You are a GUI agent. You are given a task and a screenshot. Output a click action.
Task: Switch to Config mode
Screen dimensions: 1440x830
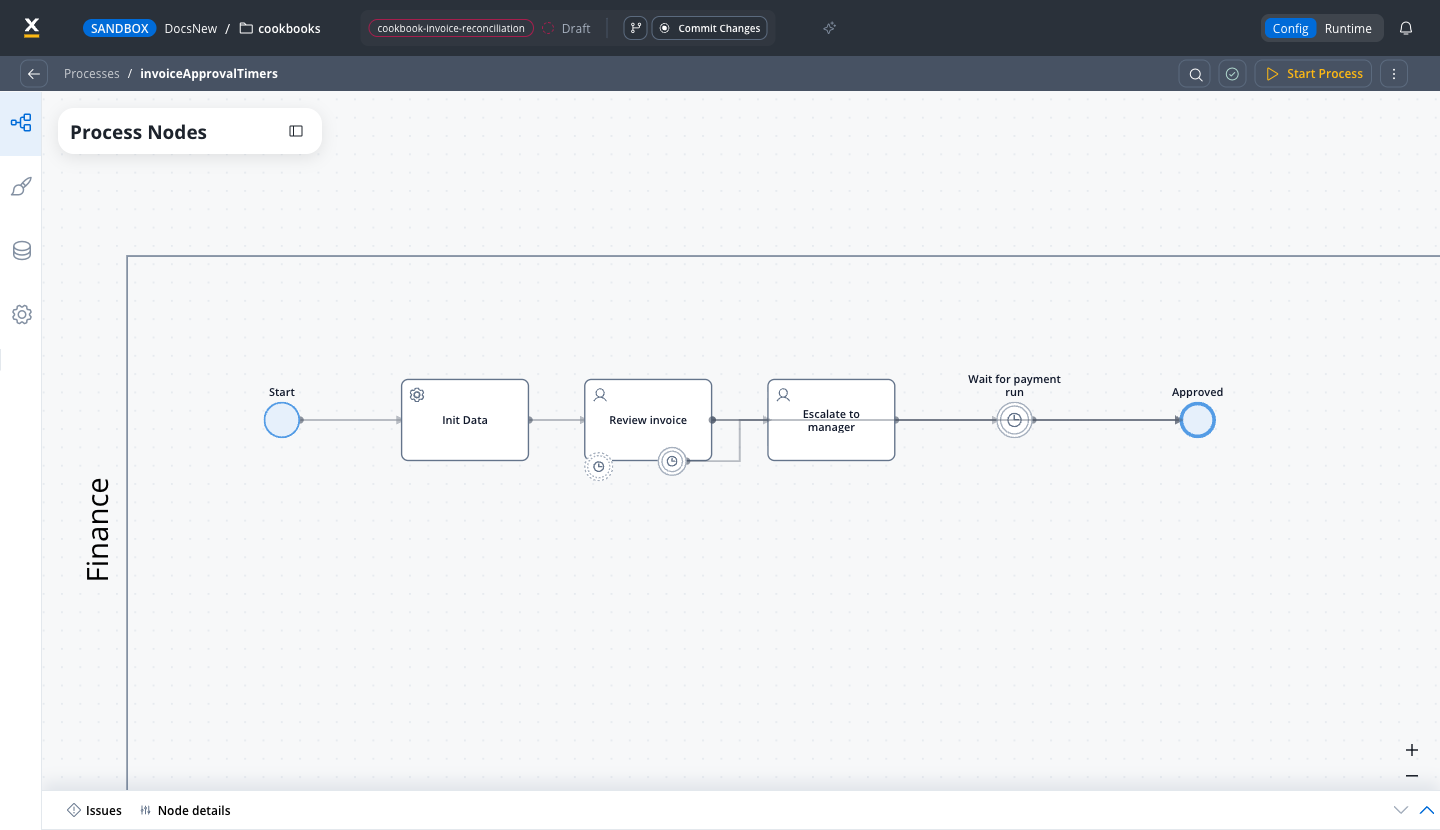tap(1290, 28)
